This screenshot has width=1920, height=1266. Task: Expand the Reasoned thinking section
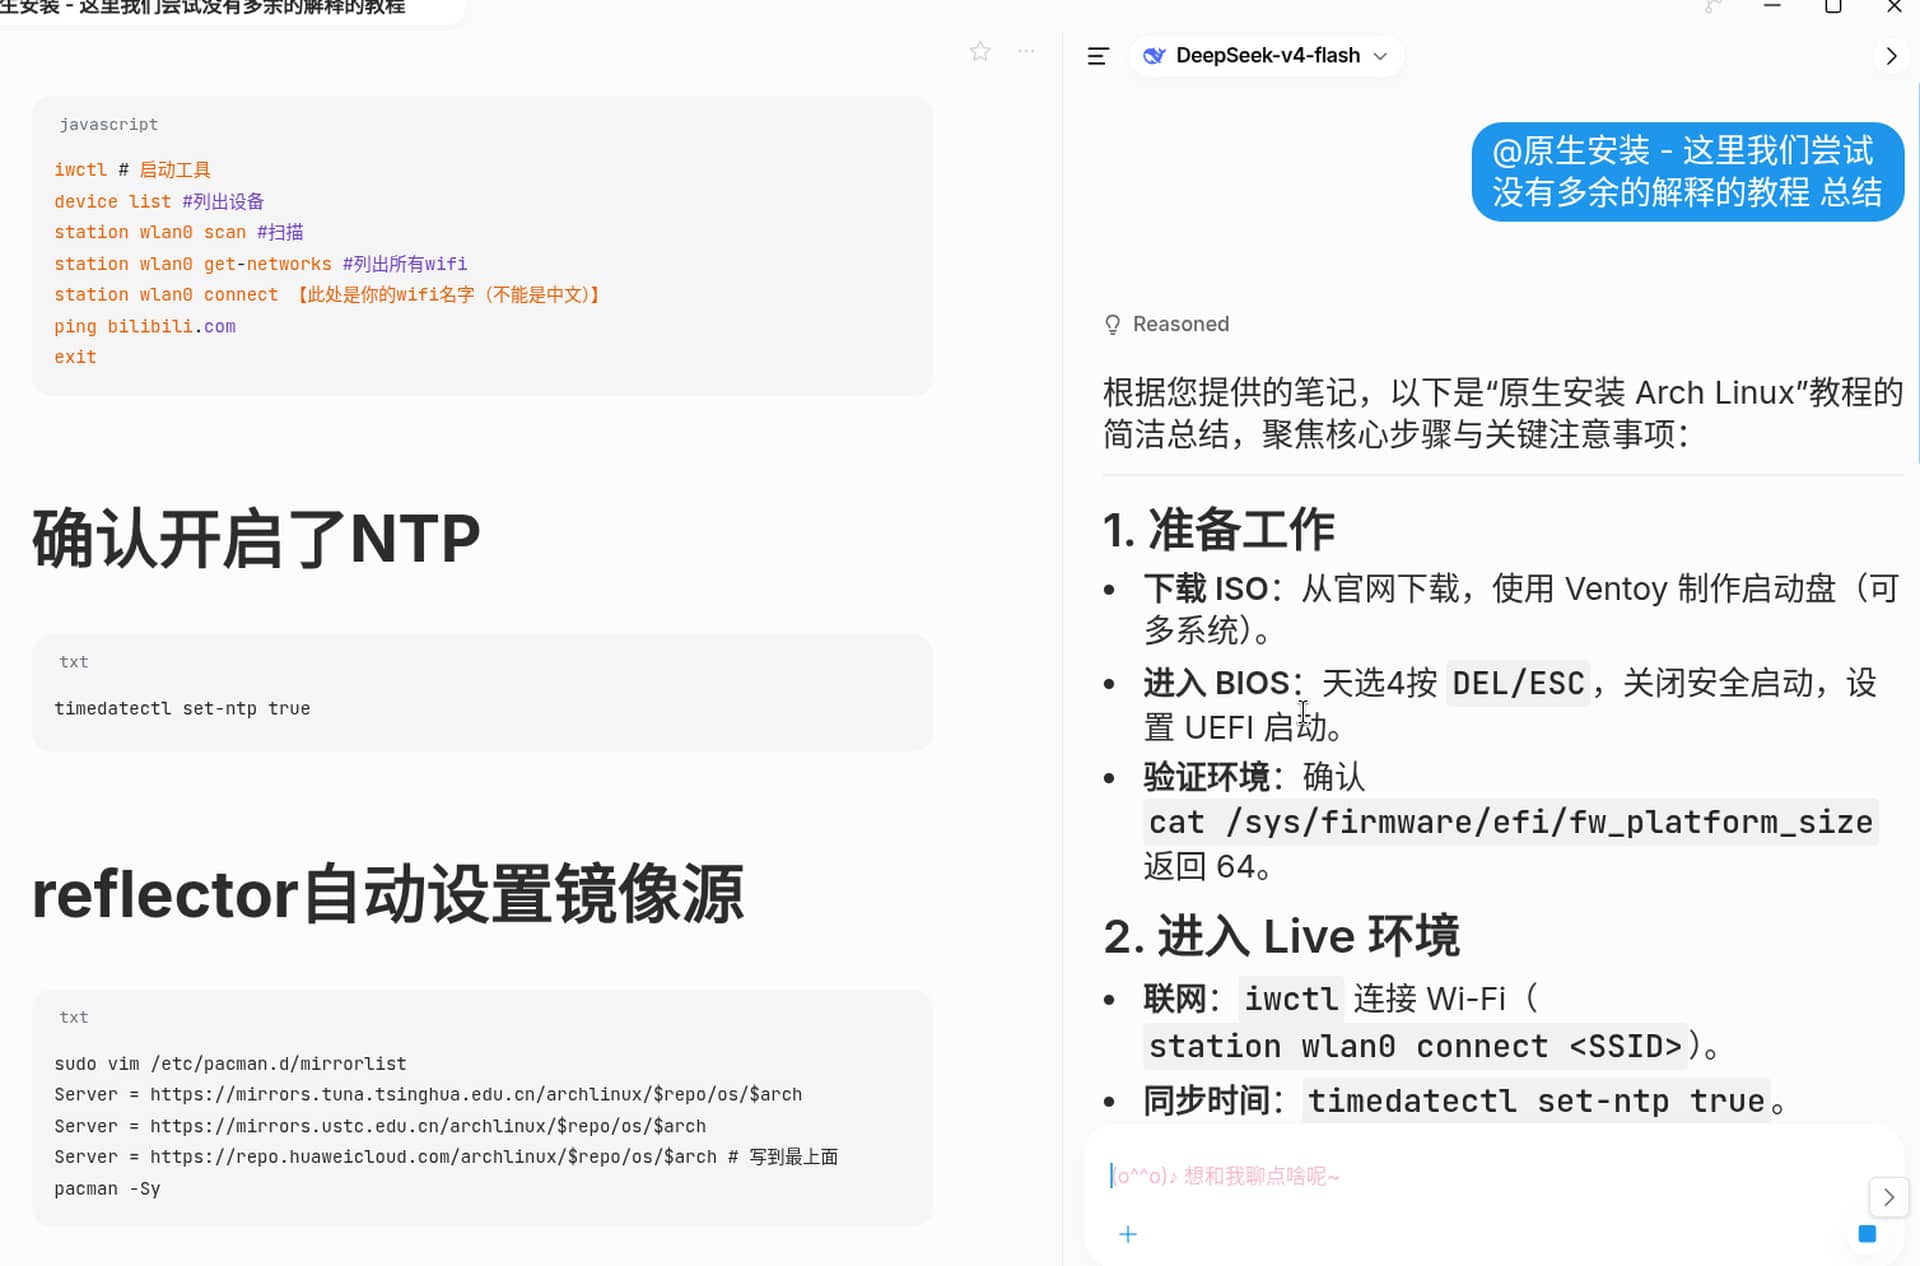pos(1180,324)
